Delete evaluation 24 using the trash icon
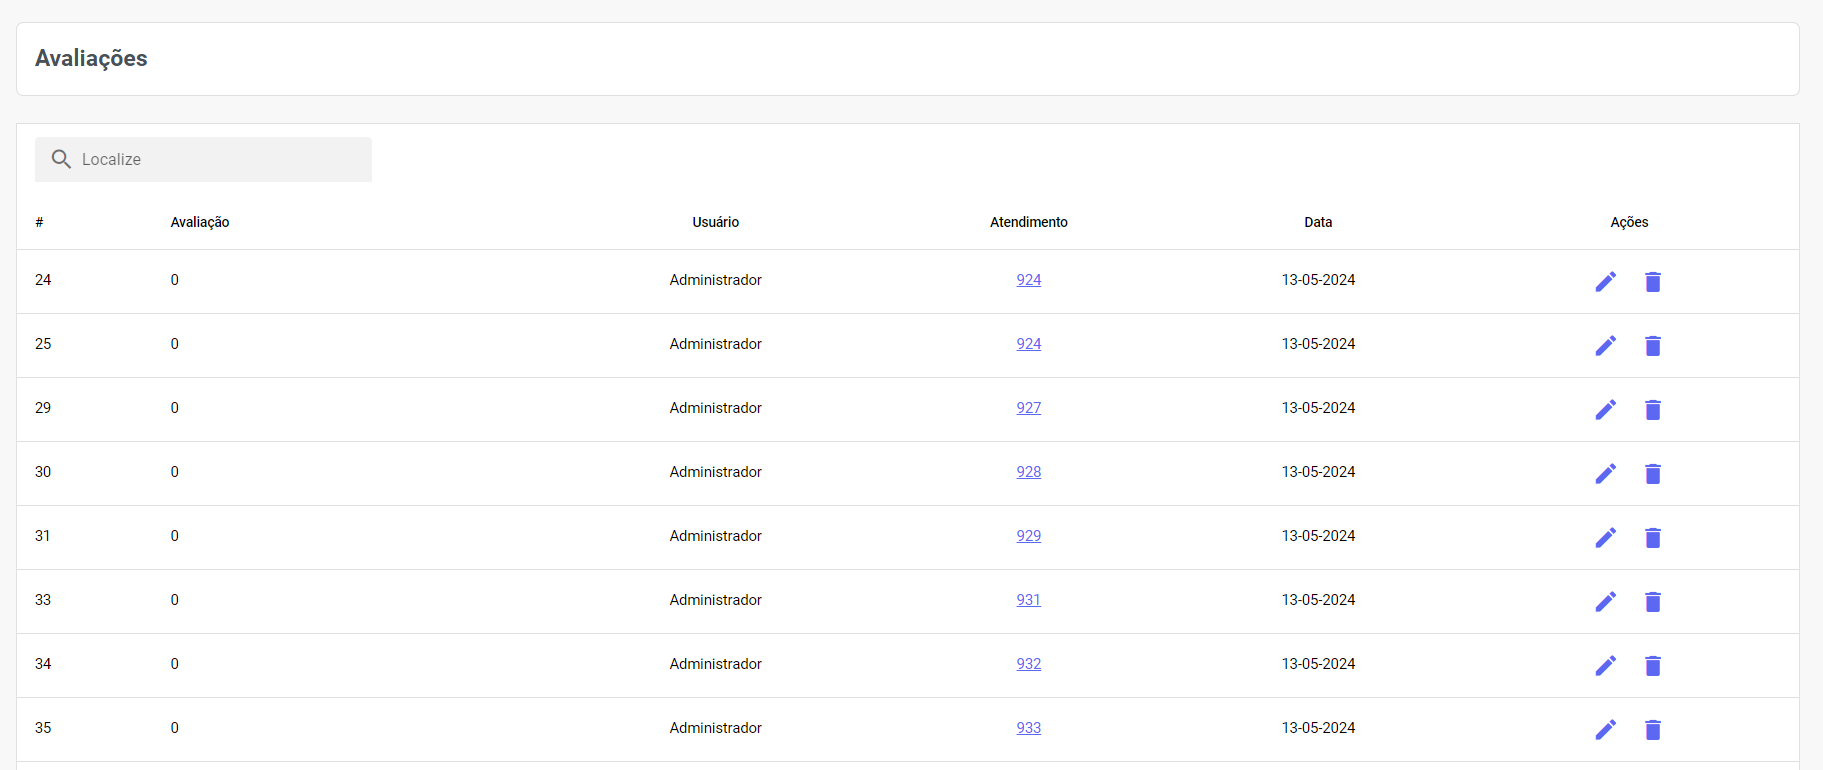This screenshot has height=770, width=1823. [x=1652, y=282]
